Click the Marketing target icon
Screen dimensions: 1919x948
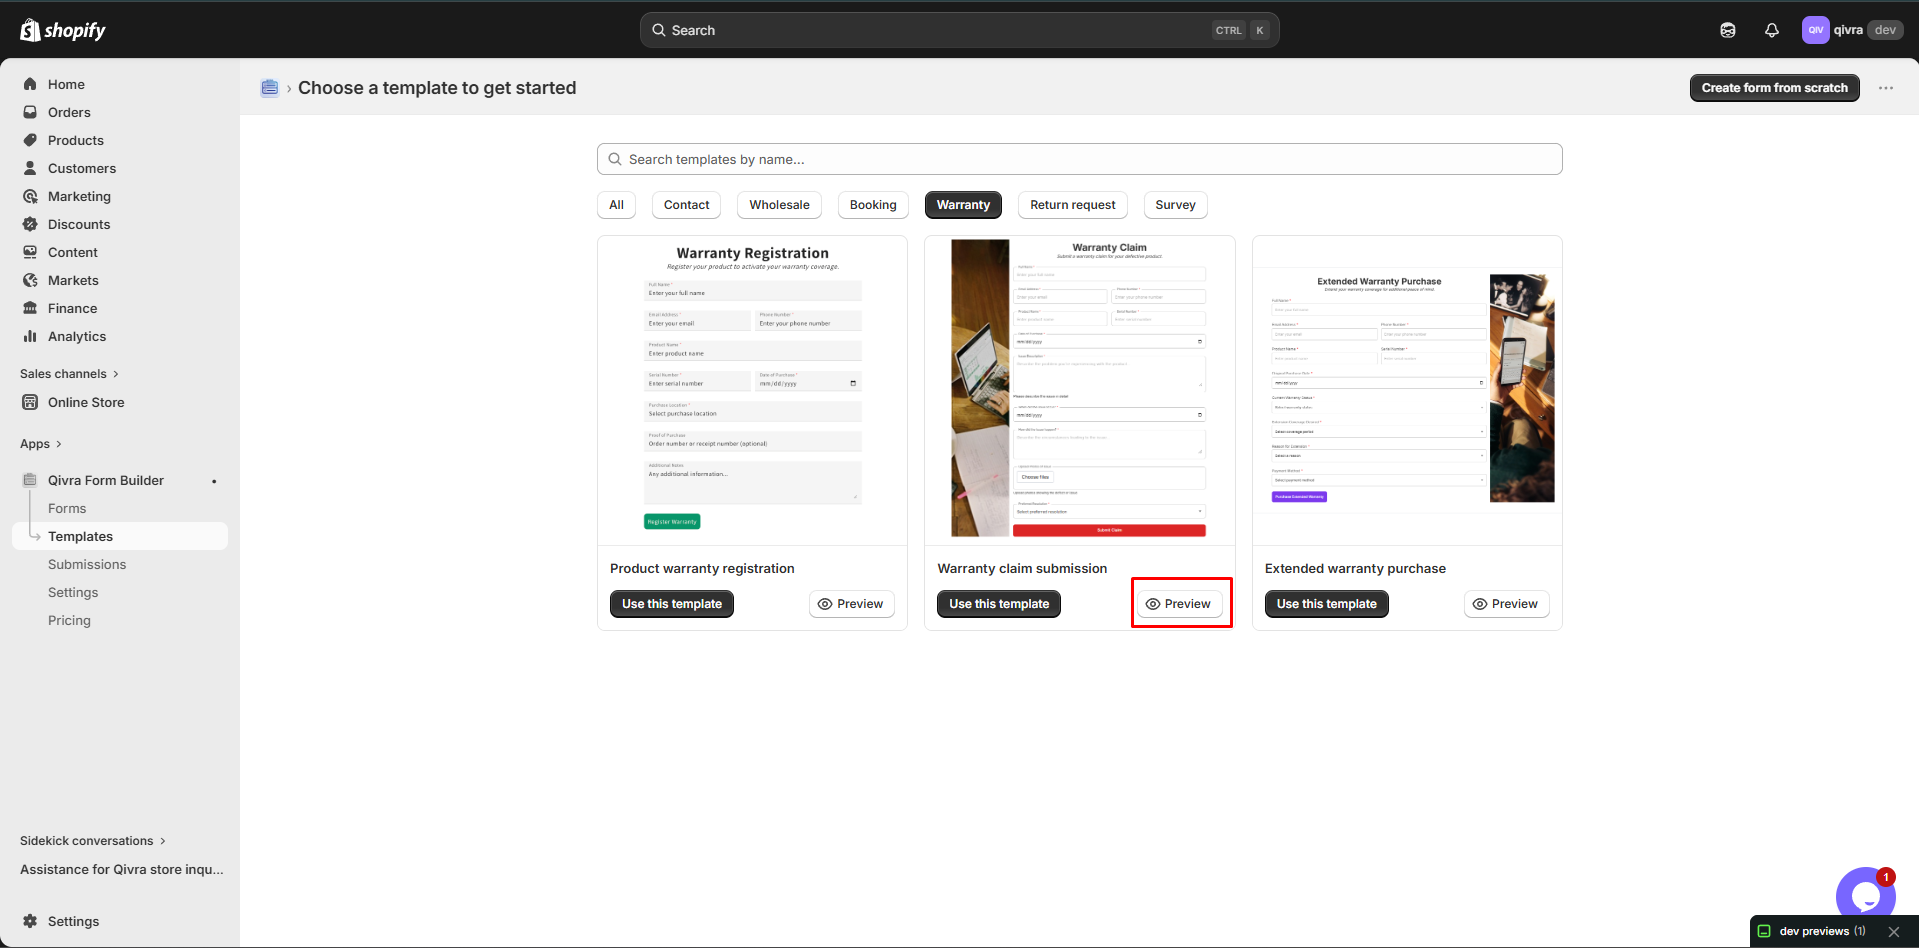click(x=30, y=196)
